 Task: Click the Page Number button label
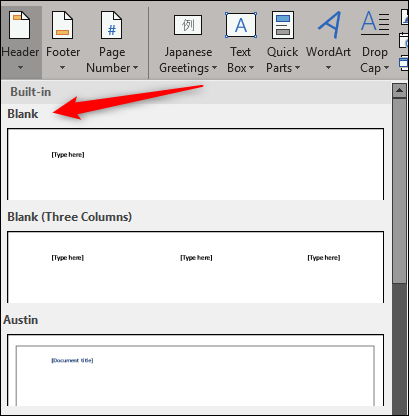coord(112,60)
